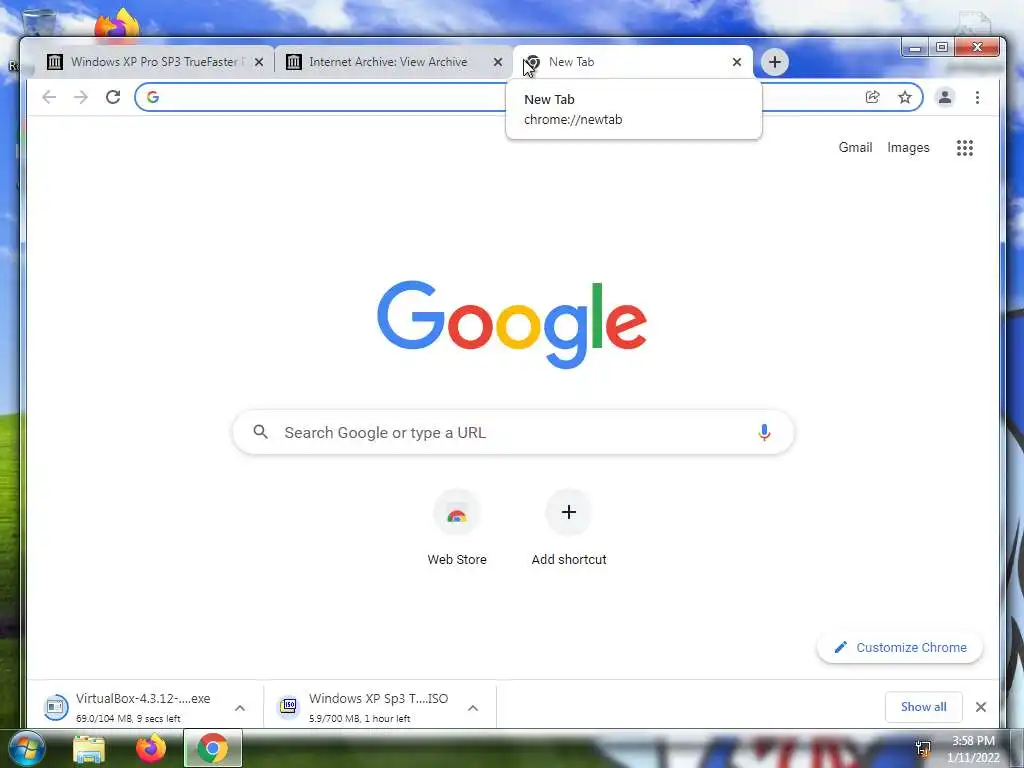
Task: Open the Gmail link
Action: click(855, 148)
